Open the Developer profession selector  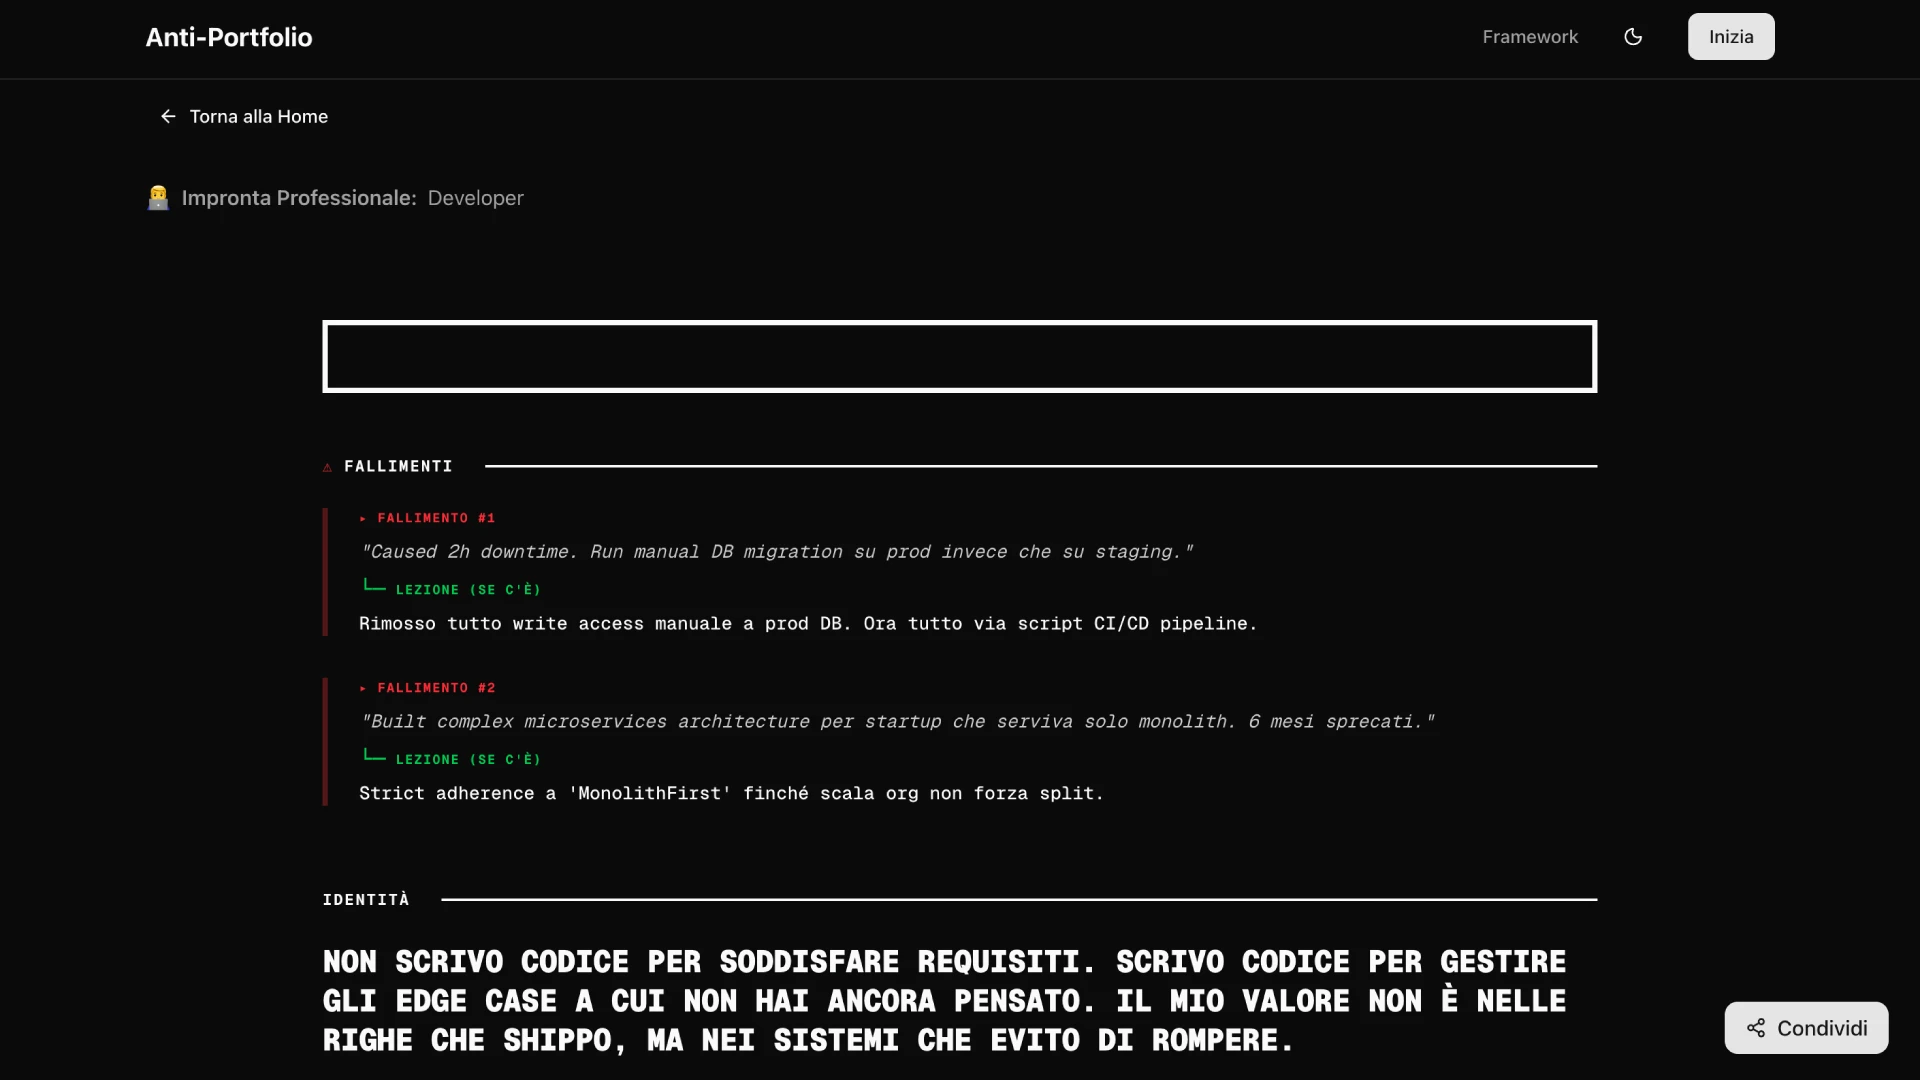pyautogui.click(x=475, y=198)
